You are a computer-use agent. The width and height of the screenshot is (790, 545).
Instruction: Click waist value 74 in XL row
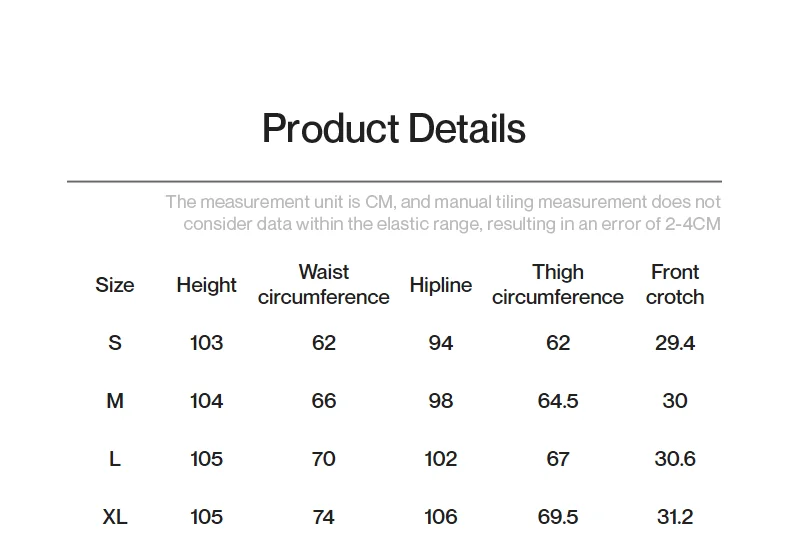(x=323, y=517)
